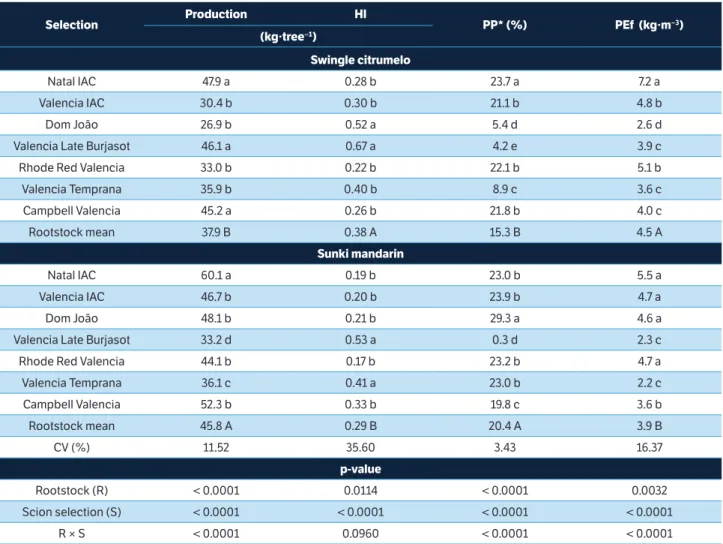
Task: Select the HI mean '0.29 B'
Action: tap(360, 426)
